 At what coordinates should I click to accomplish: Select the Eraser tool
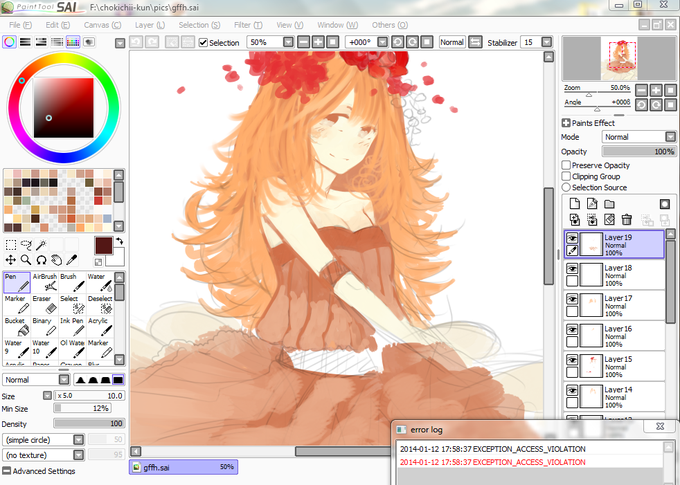tap(45, 305)
